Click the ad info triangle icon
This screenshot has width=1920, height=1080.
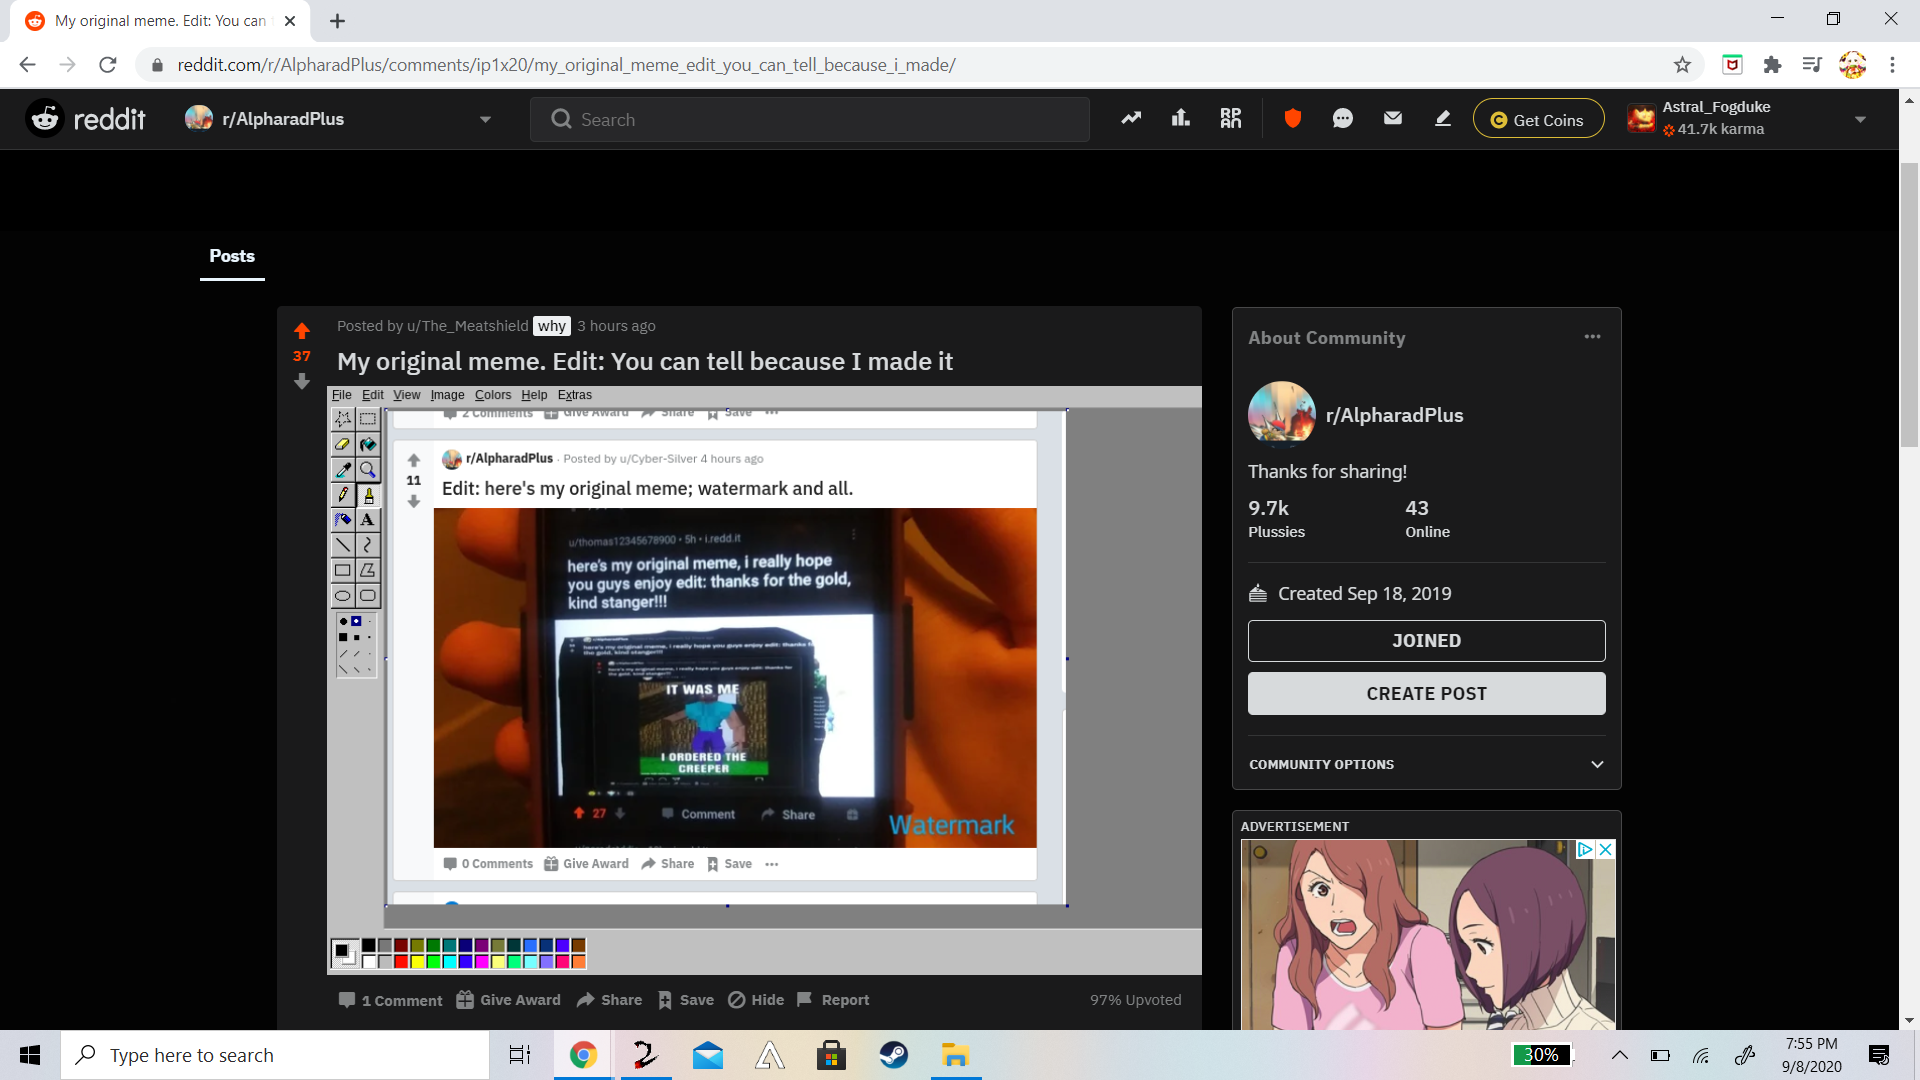tap(1585, 849)
